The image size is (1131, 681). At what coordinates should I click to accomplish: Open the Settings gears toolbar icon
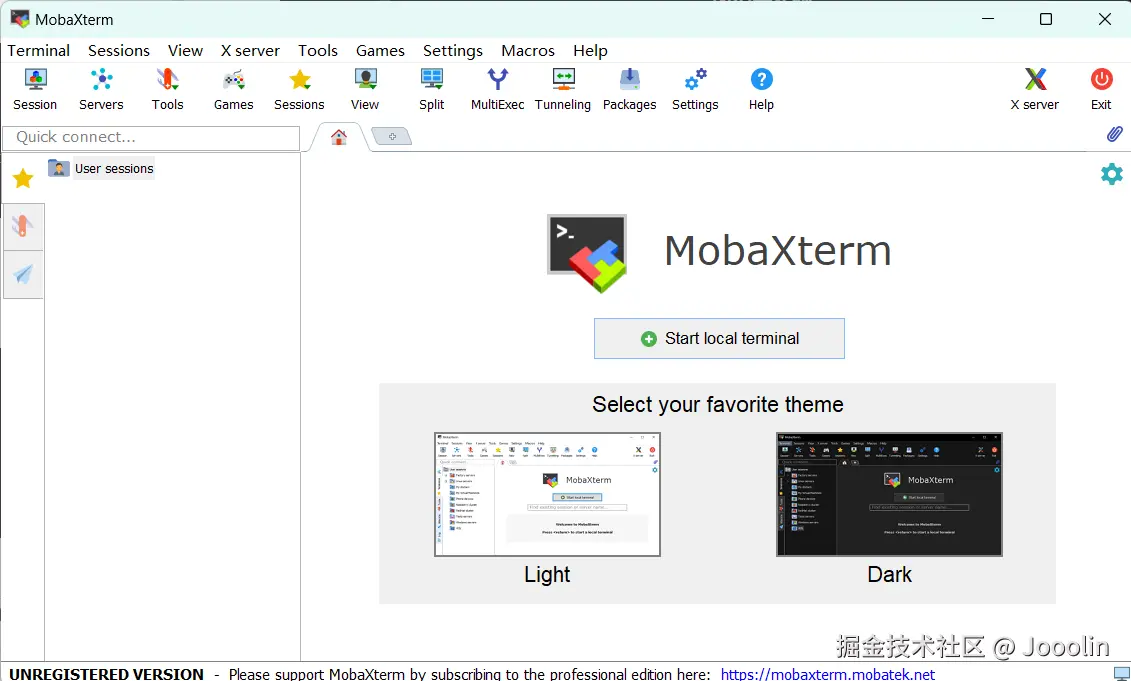tap(695, 79)
